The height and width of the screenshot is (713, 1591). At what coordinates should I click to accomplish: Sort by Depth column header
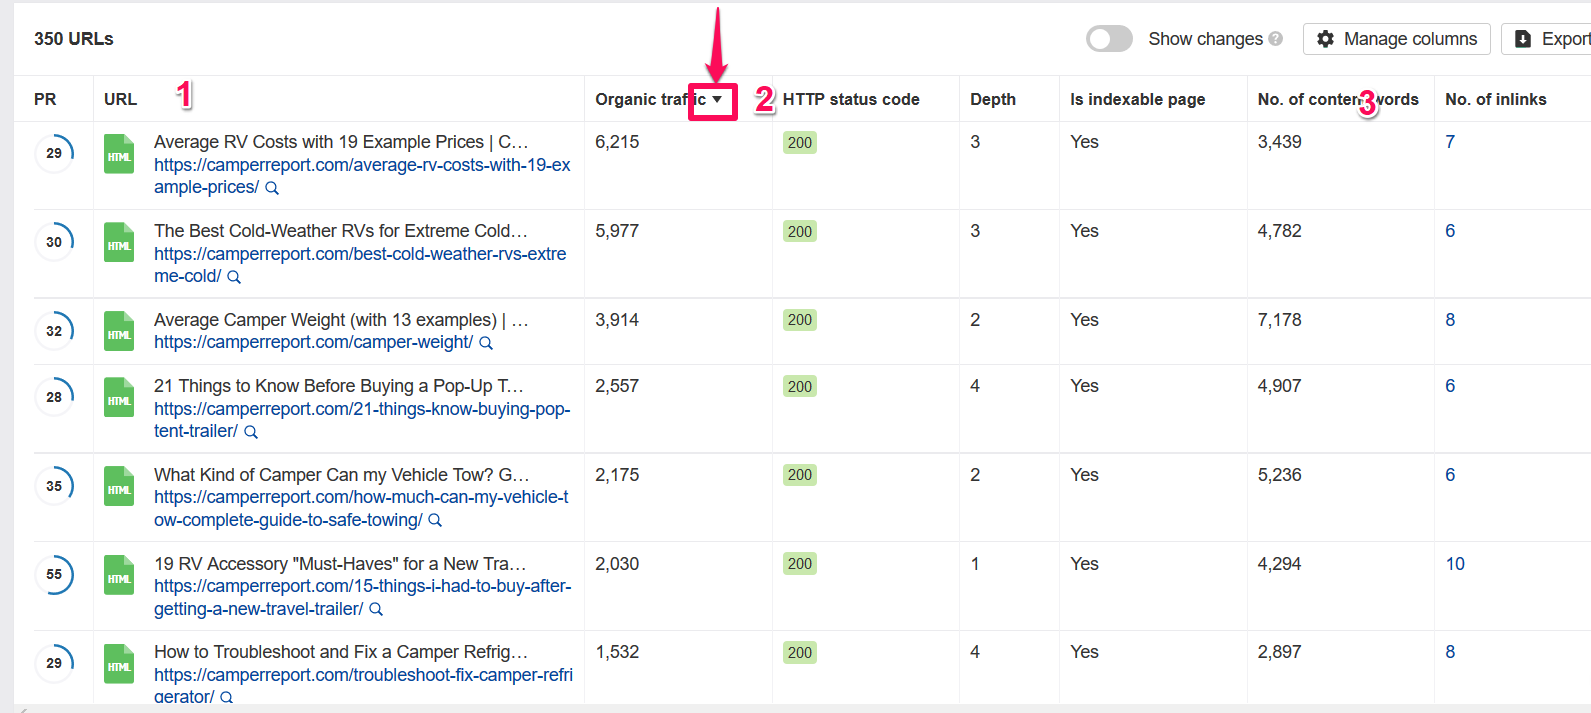992,99
